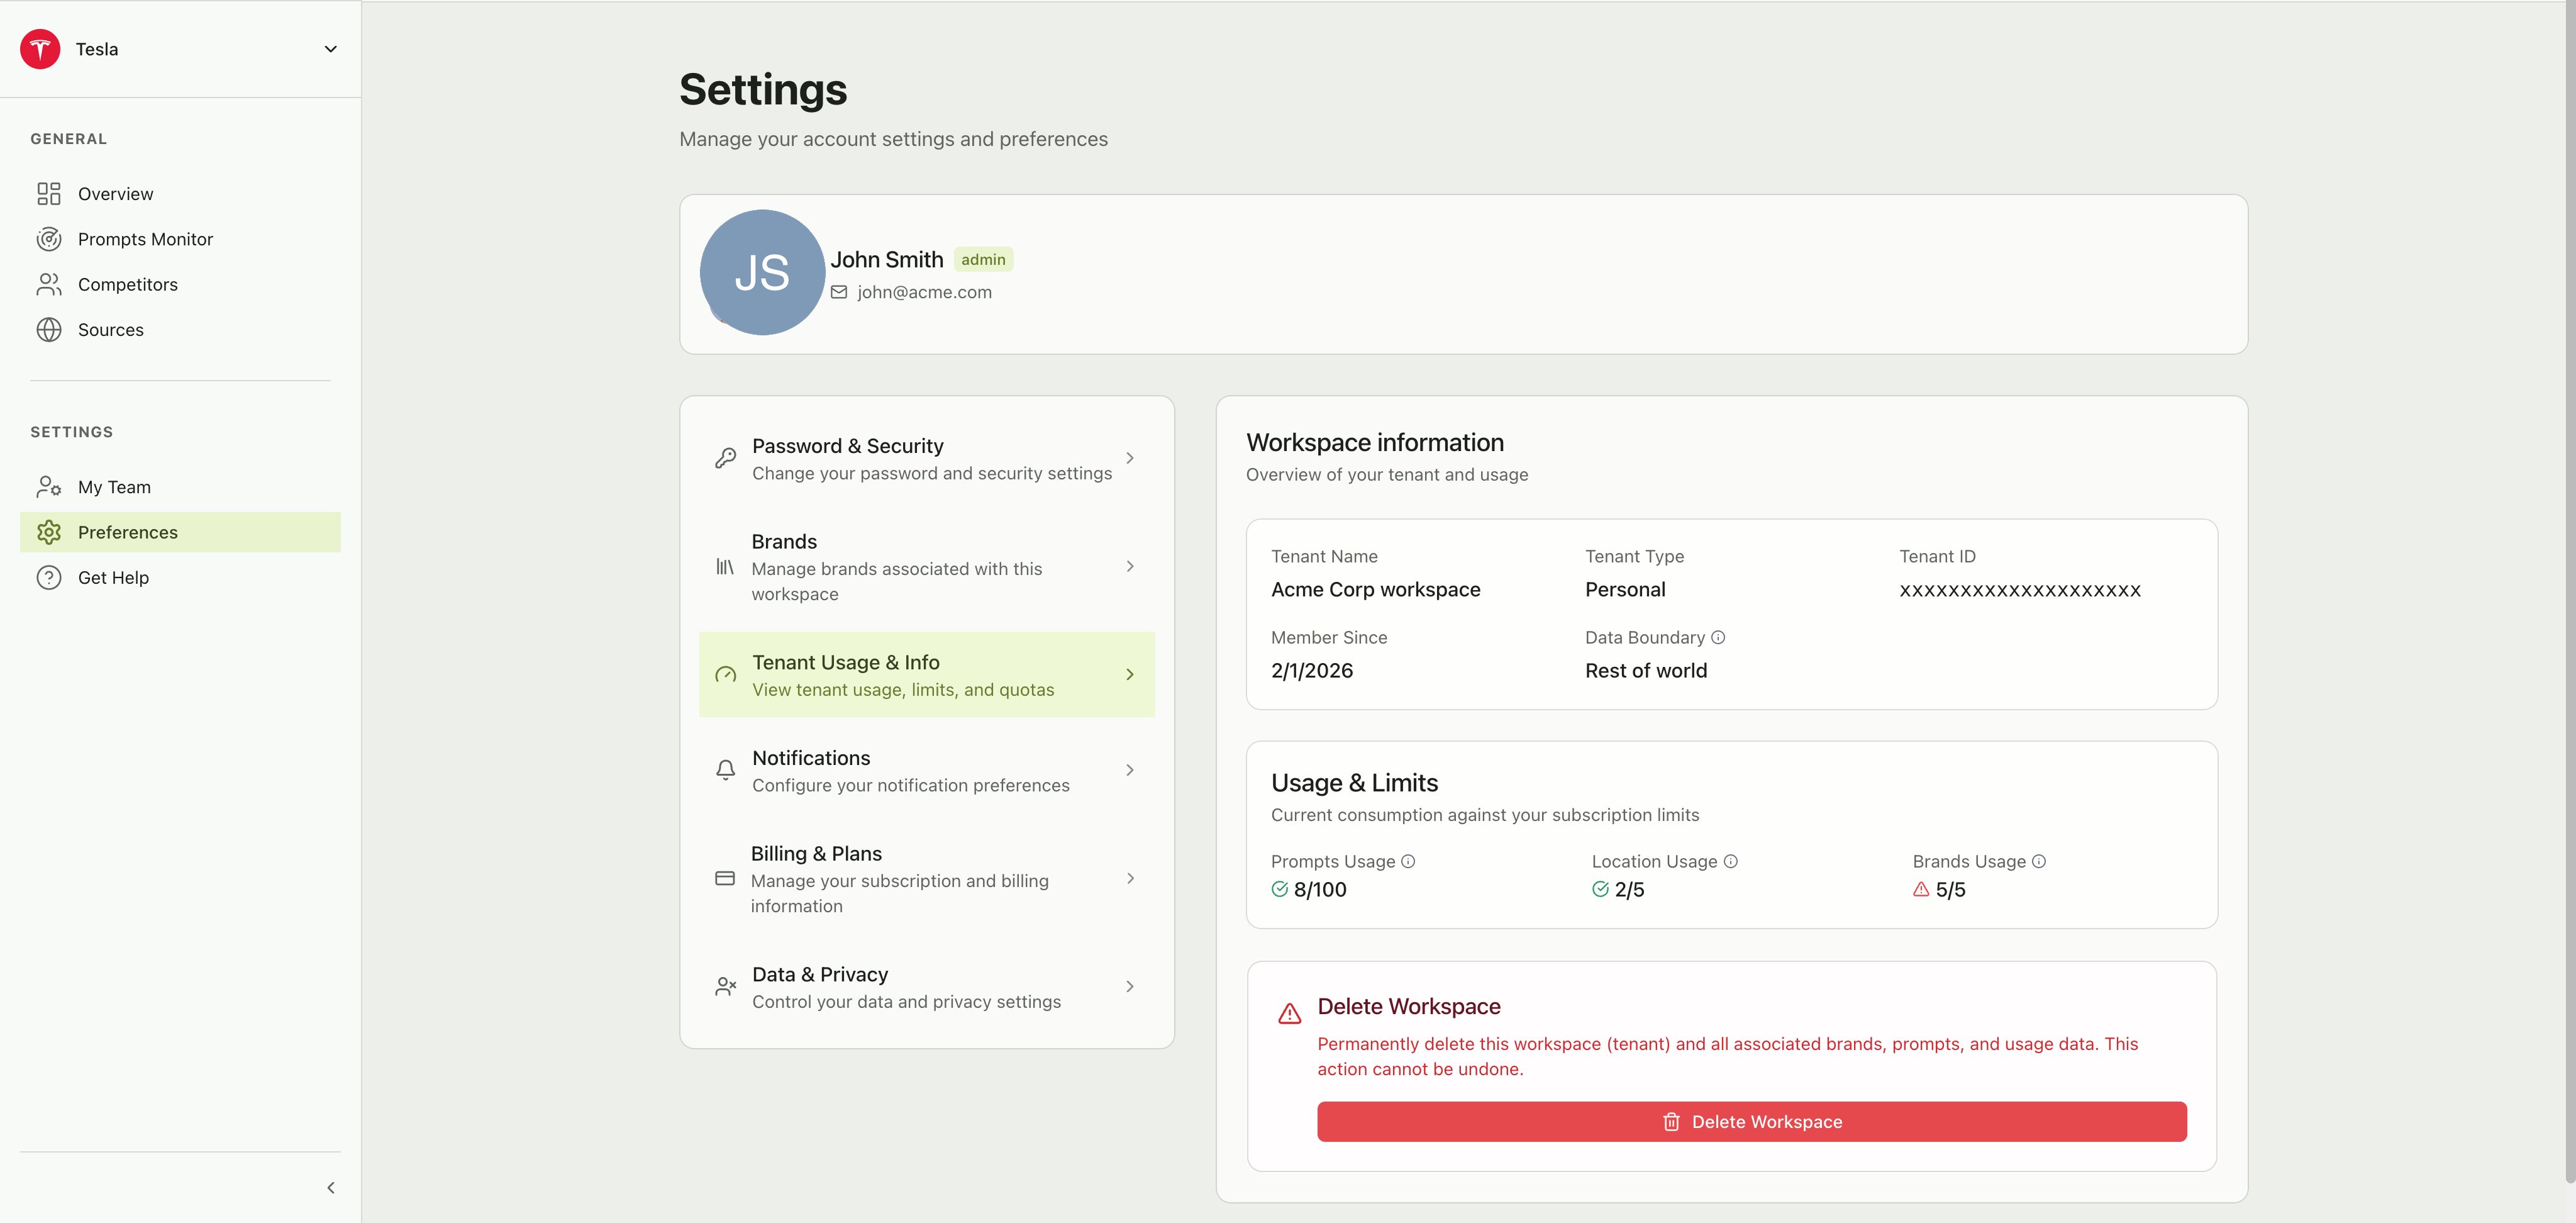Viewport: 2576px width, 1223px height.
Task: Select Get Help in sidebar
Action: point(180,578)
